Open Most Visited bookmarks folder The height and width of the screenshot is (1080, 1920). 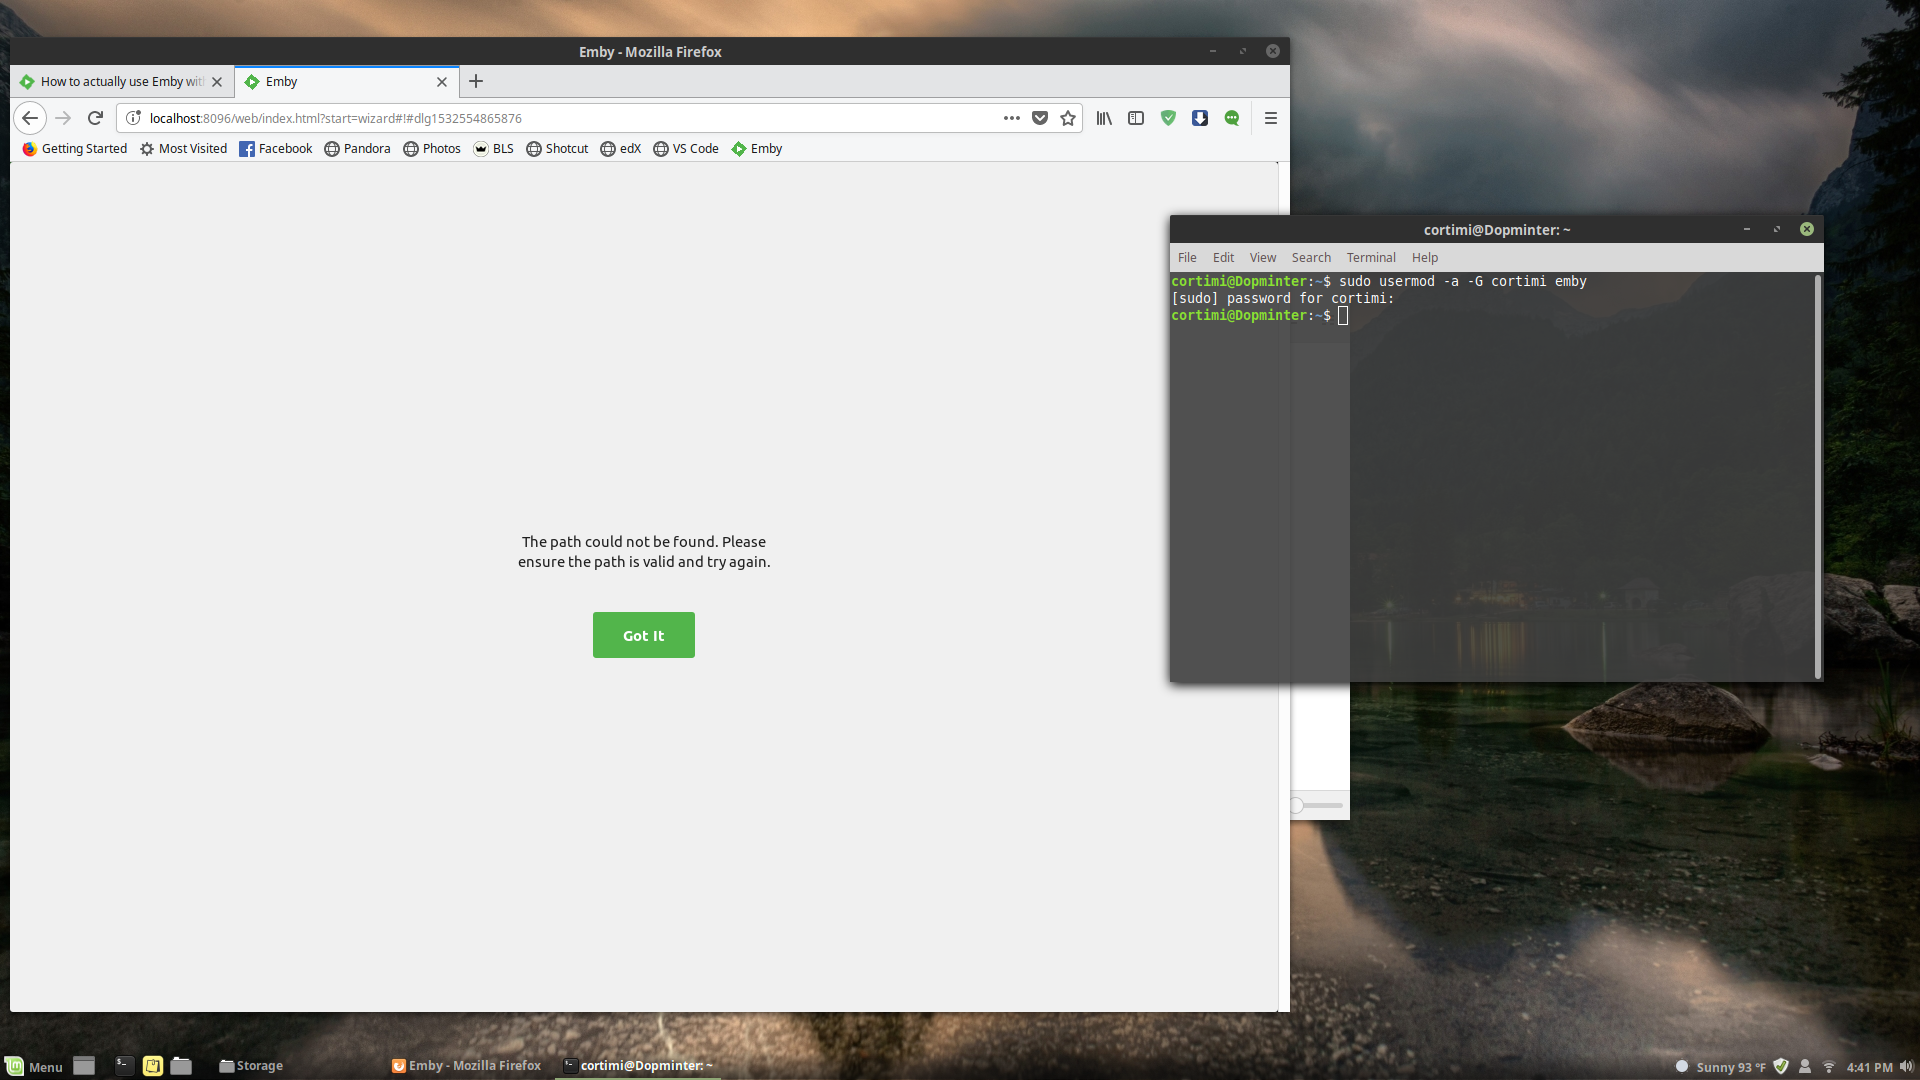click(x=183, y=149)
